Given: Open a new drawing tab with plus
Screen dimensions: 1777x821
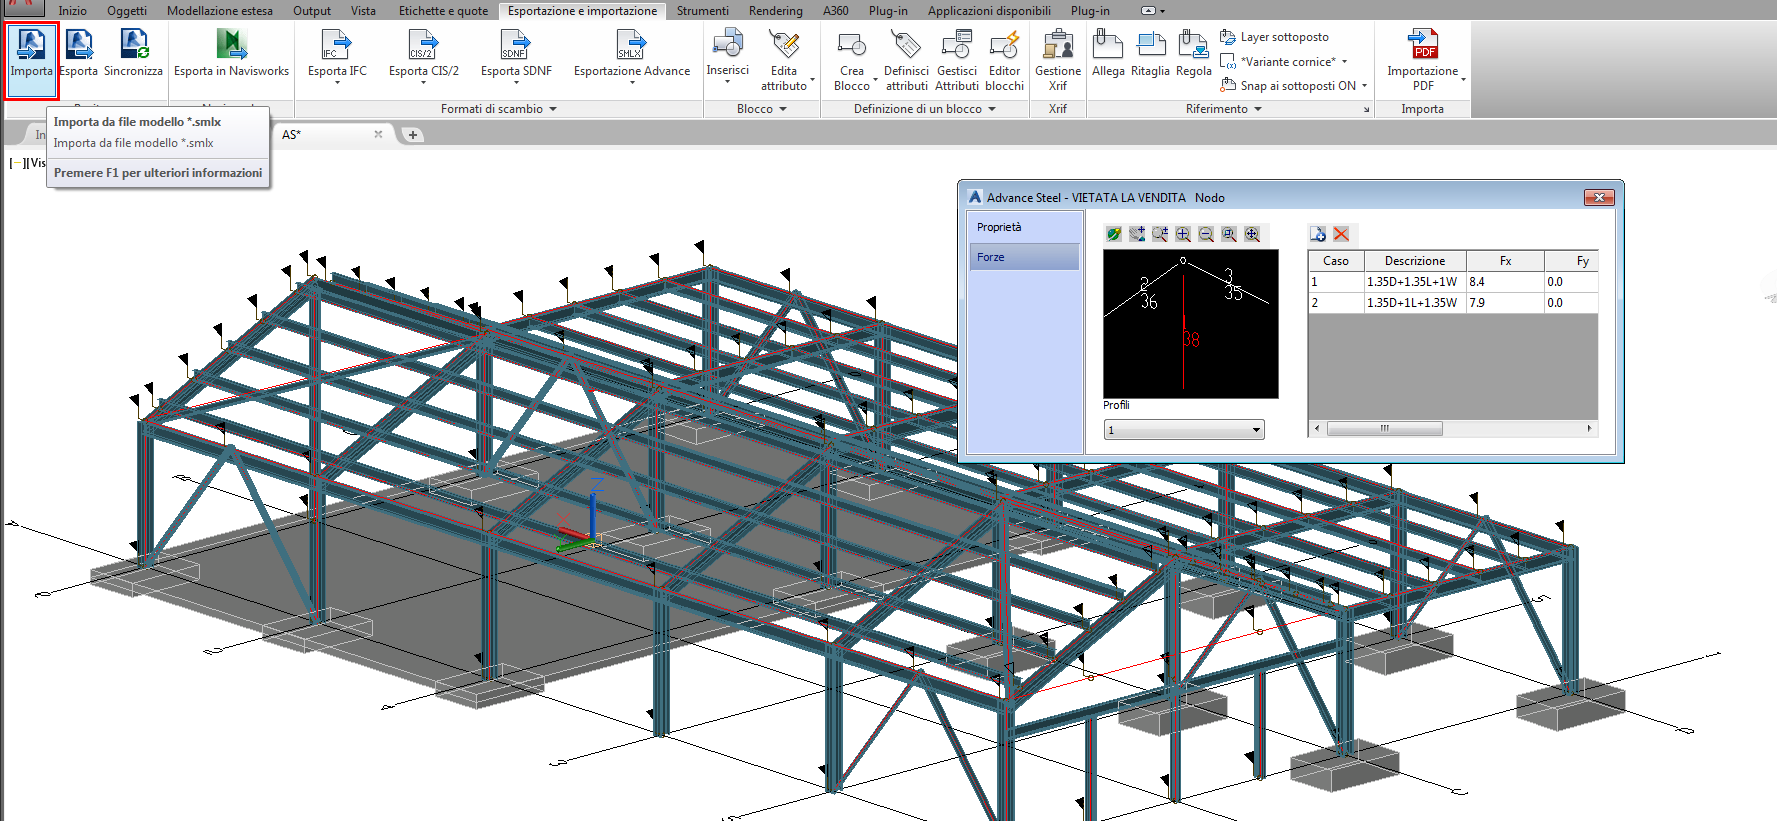Looking at the screenshot, I should coord(412,135).
